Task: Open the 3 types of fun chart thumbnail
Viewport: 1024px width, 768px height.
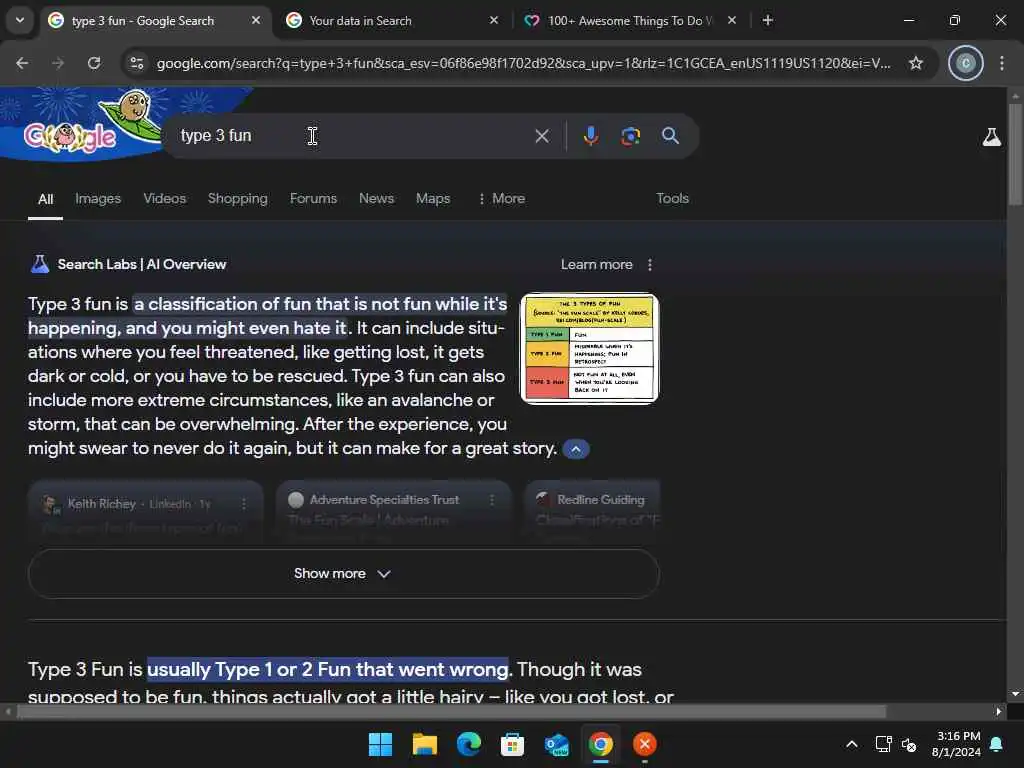Action: tap(589, 349)
